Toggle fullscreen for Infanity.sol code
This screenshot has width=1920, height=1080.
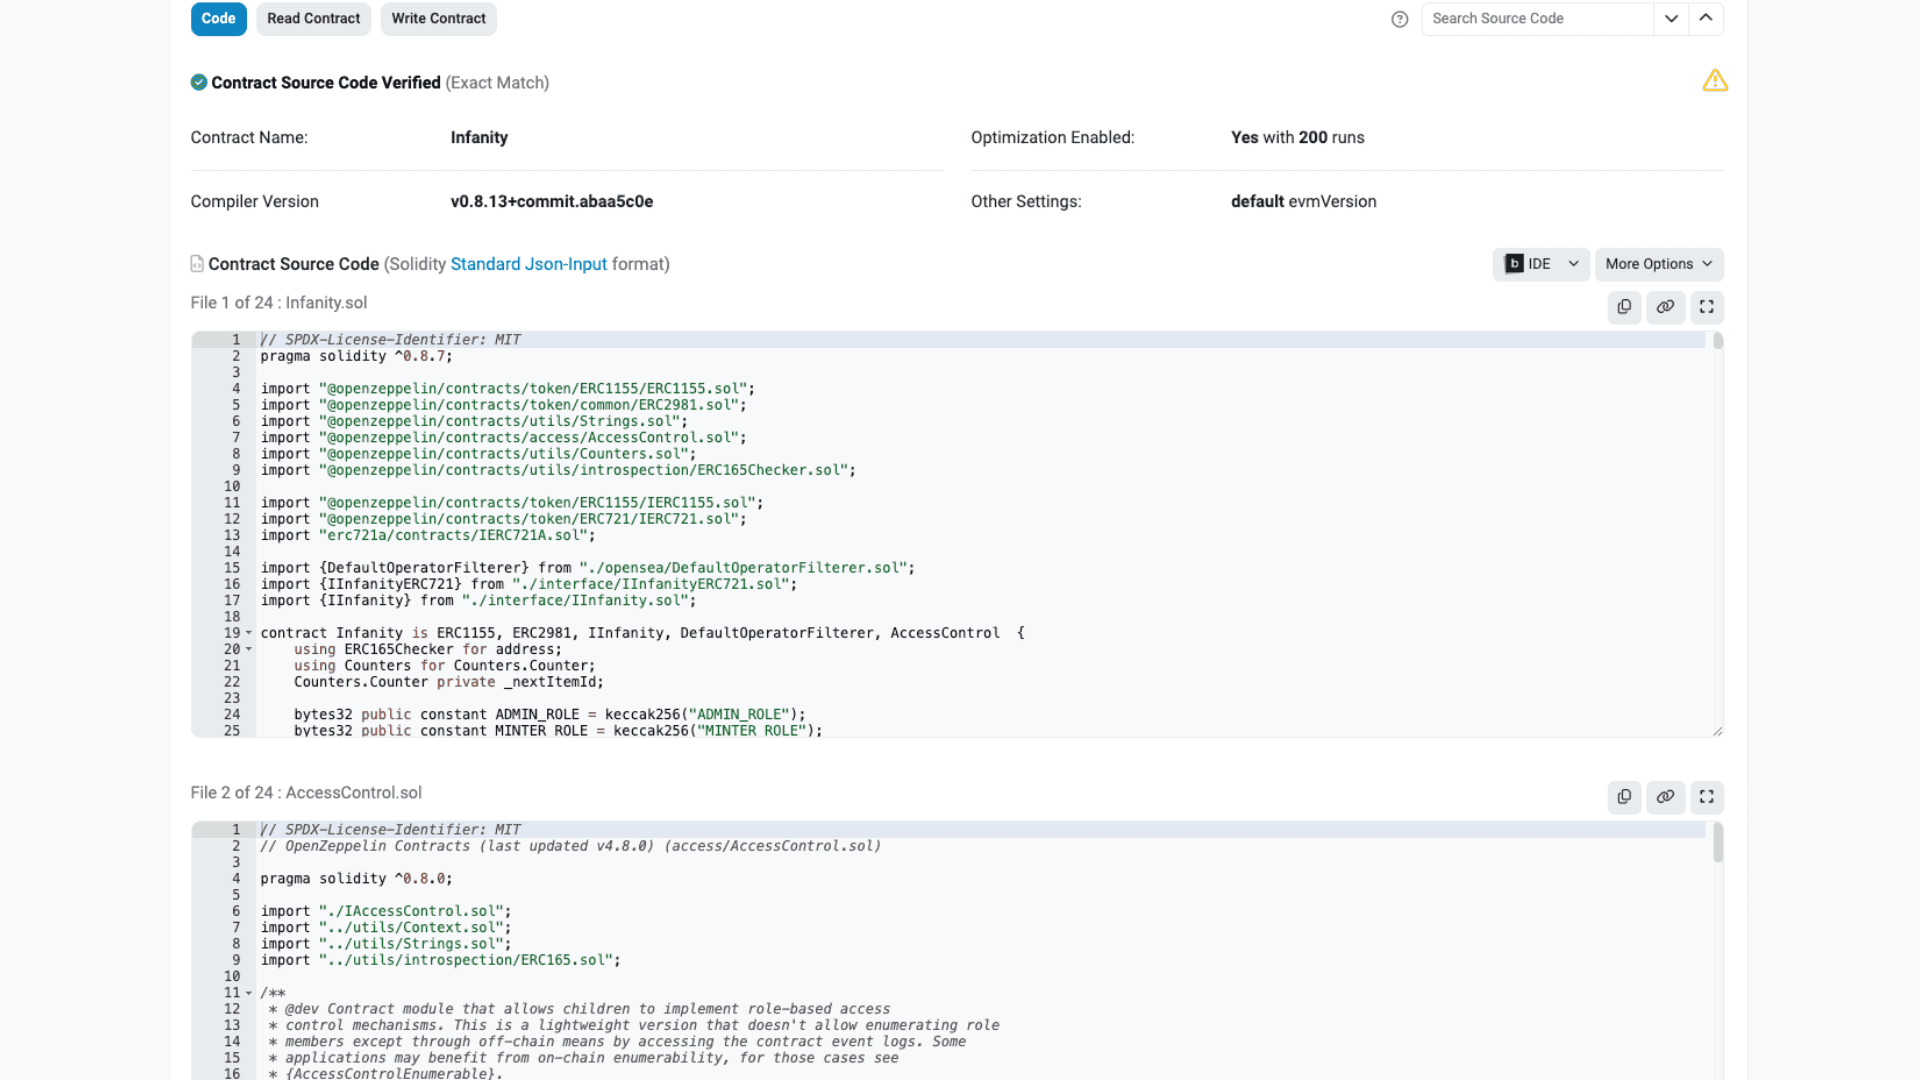1707,307
